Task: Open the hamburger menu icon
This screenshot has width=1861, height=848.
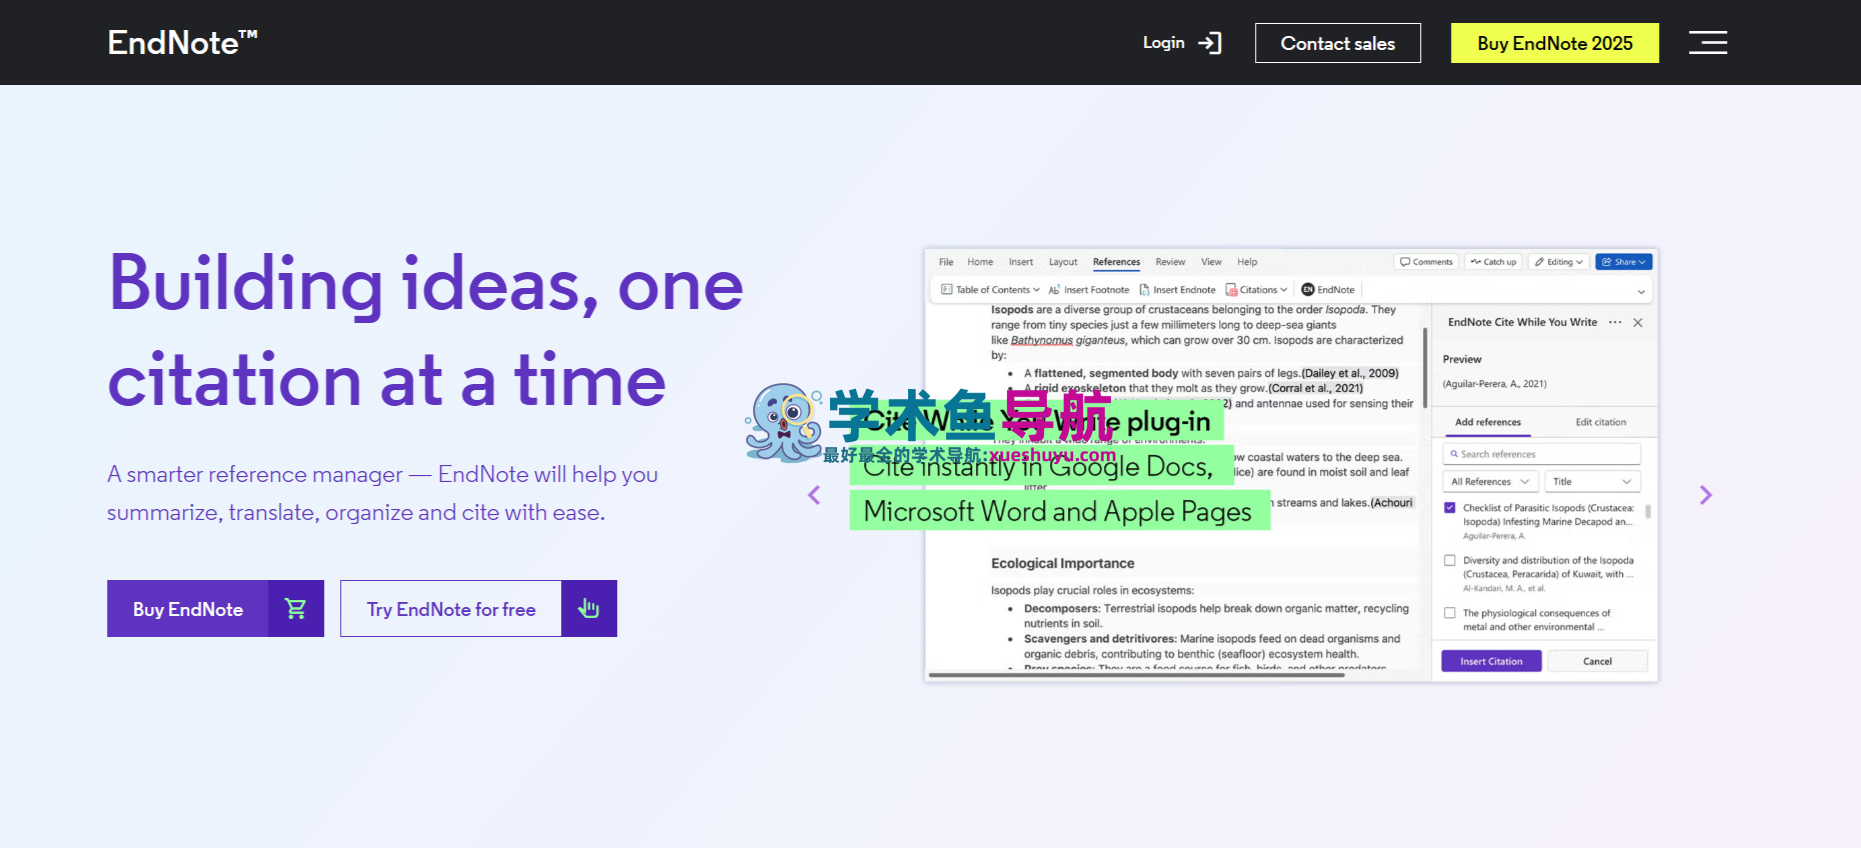Action: click(1707, 42)
